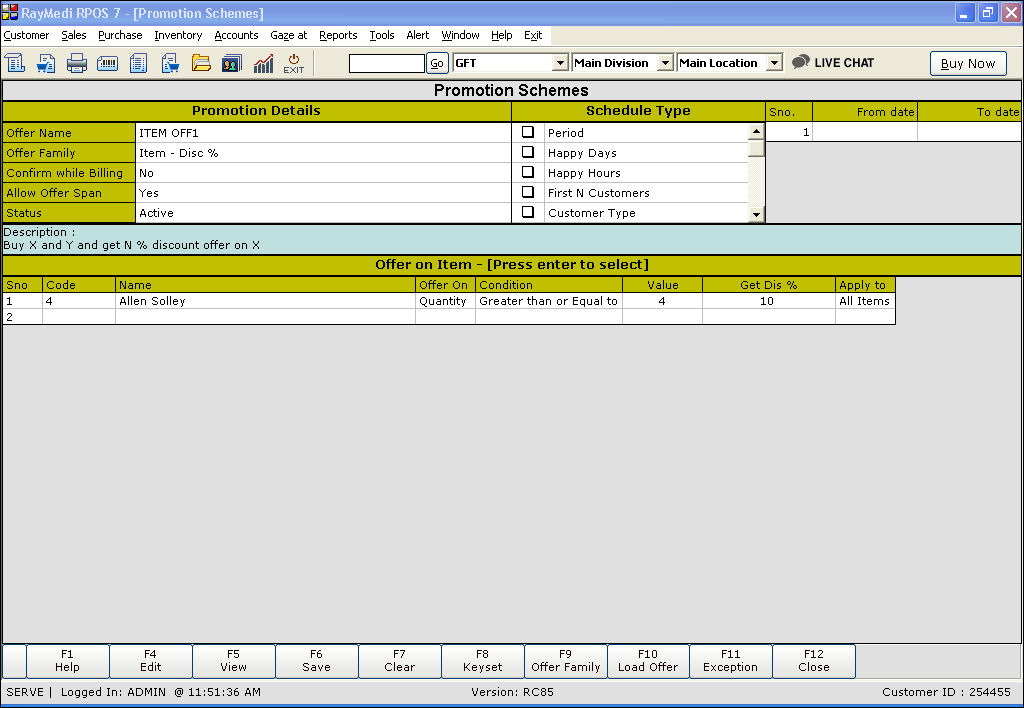Click the Apply to All Items cell
Image resolution: width=1024 pixels, height=708 pixels.
point(865,301)
